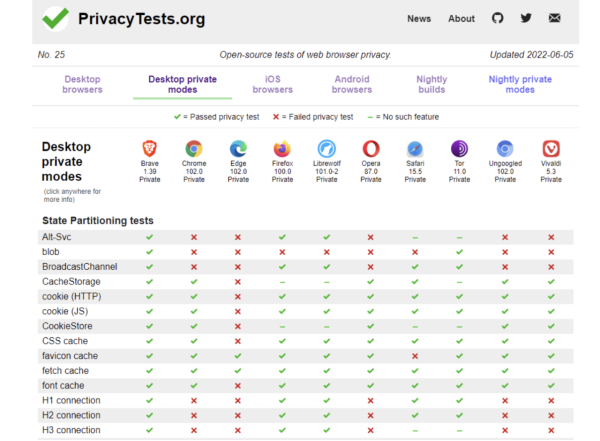
Task: Click the CookieStore row label
Action: coord(67,326)
